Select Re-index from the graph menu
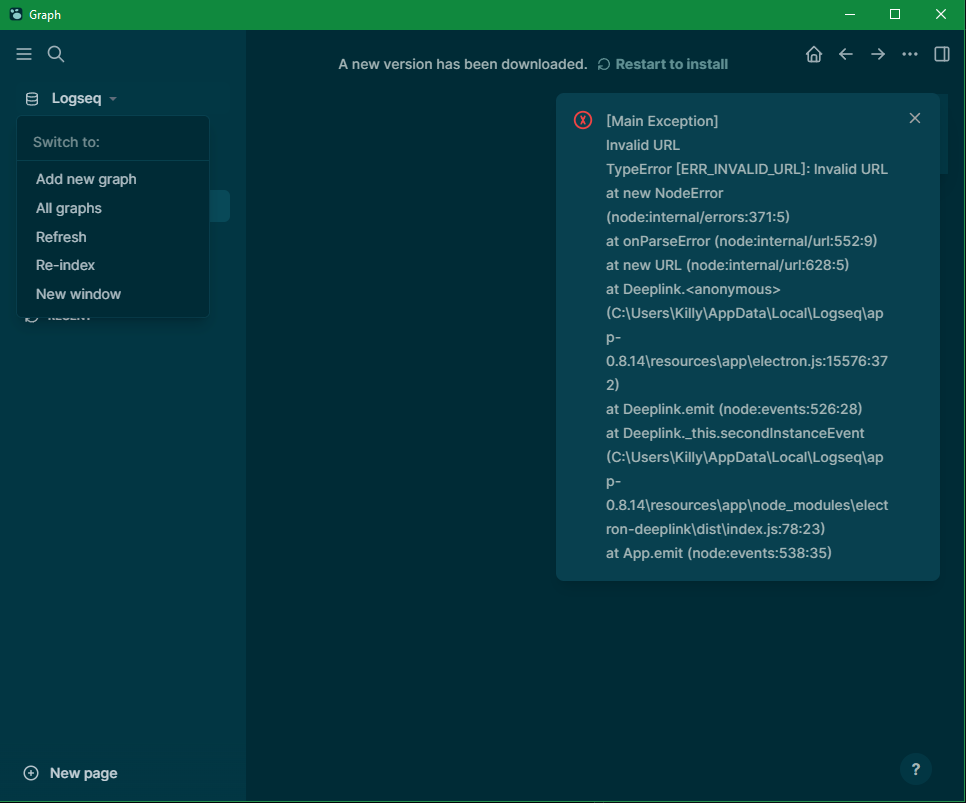 tap(64, 265)
